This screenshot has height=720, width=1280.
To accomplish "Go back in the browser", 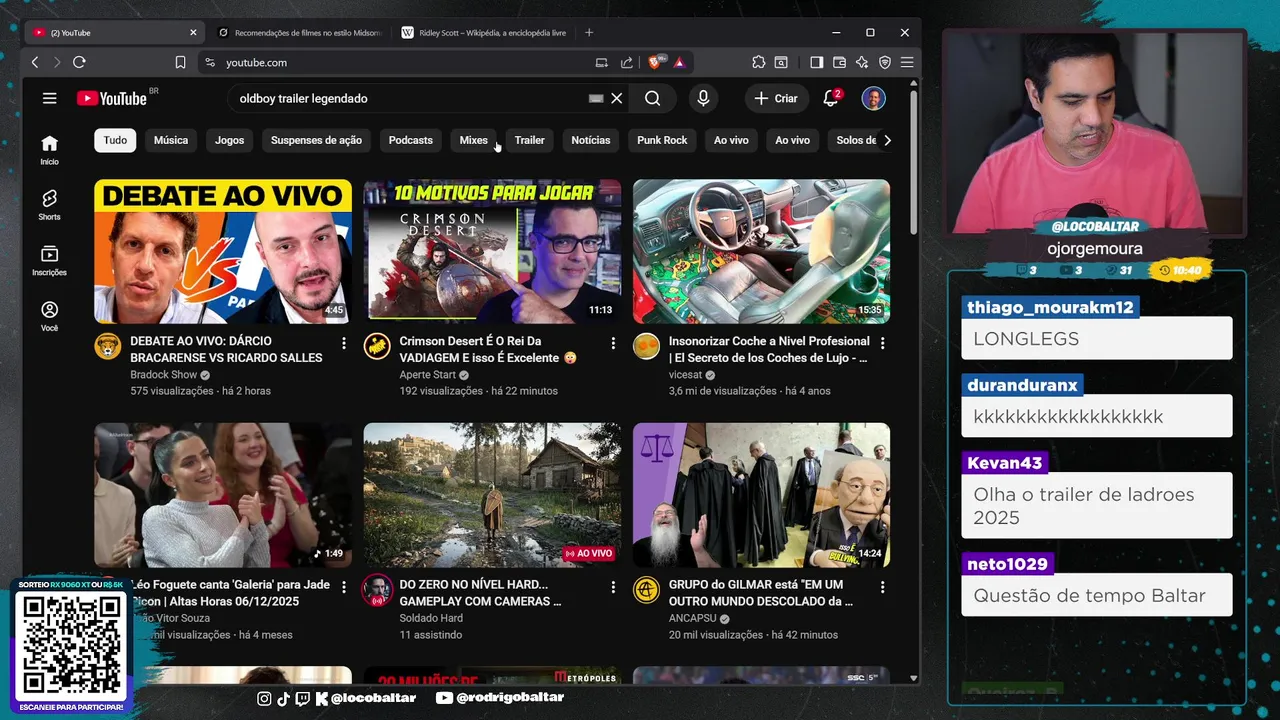I will coord(35,62).
